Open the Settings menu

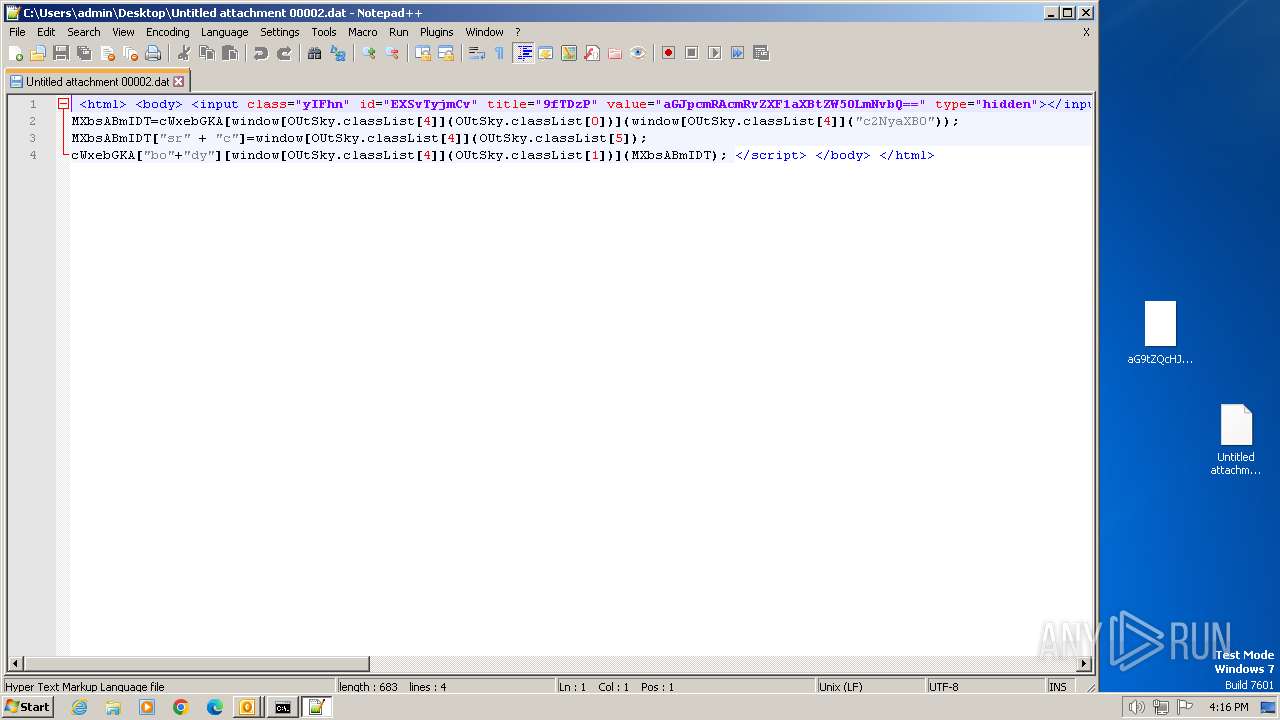point(280,32)
